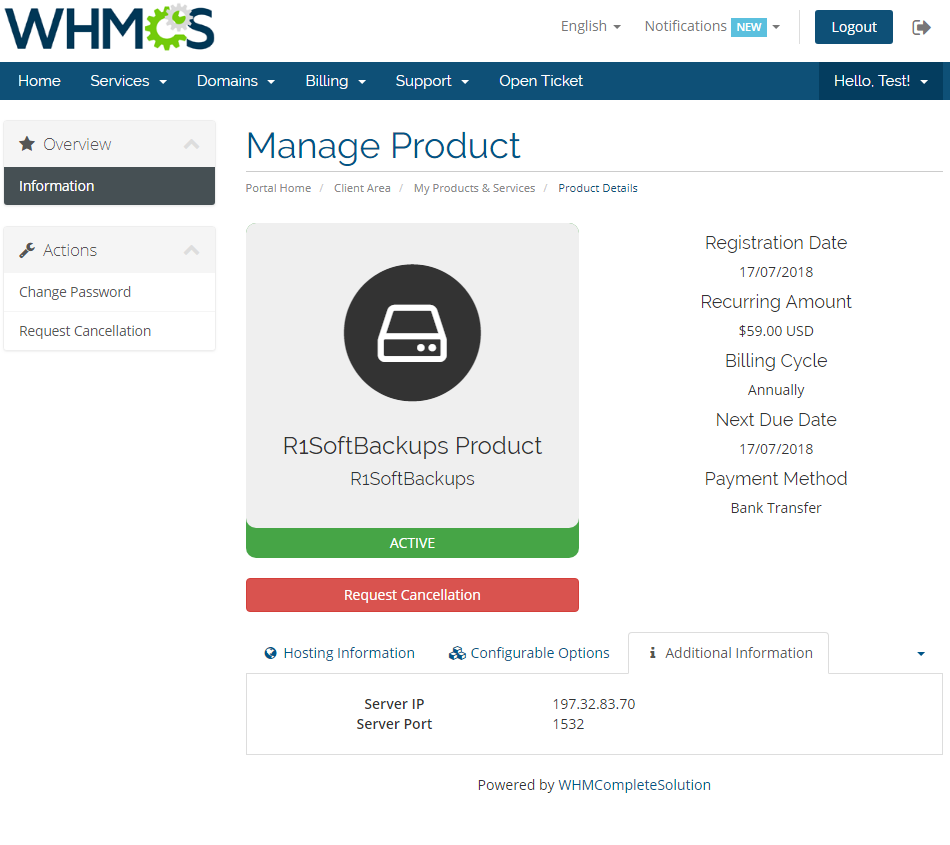Expand the Billing menu
This screenshot has height=845, width=950.
tap(336, 81)
